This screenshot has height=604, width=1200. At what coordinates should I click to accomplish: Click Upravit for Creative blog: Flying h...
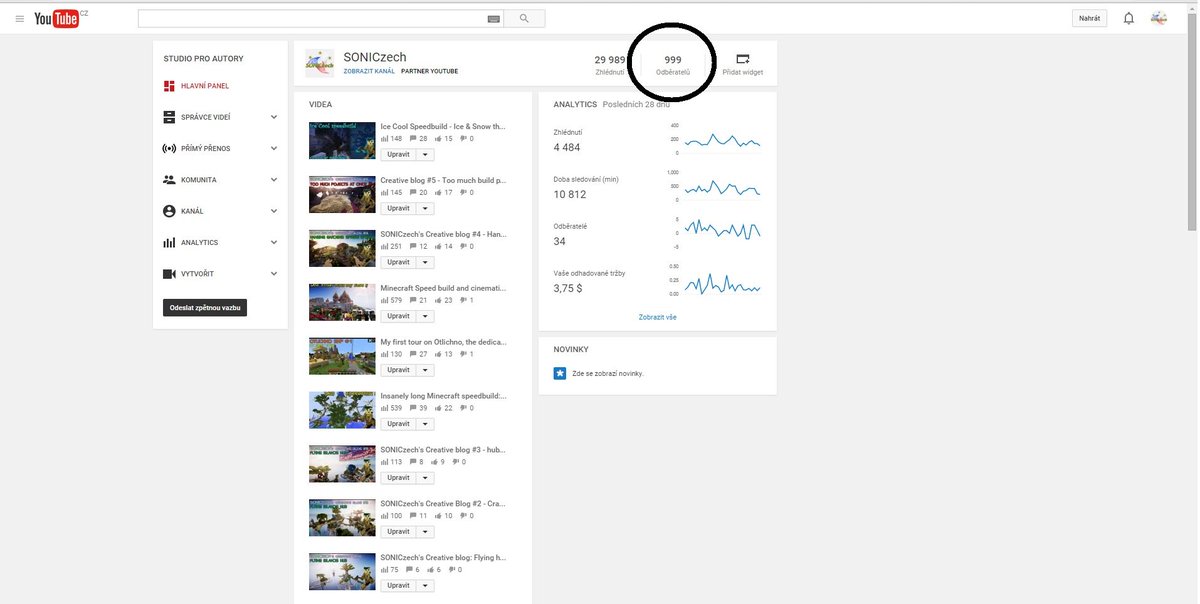(x=398, y=585)
